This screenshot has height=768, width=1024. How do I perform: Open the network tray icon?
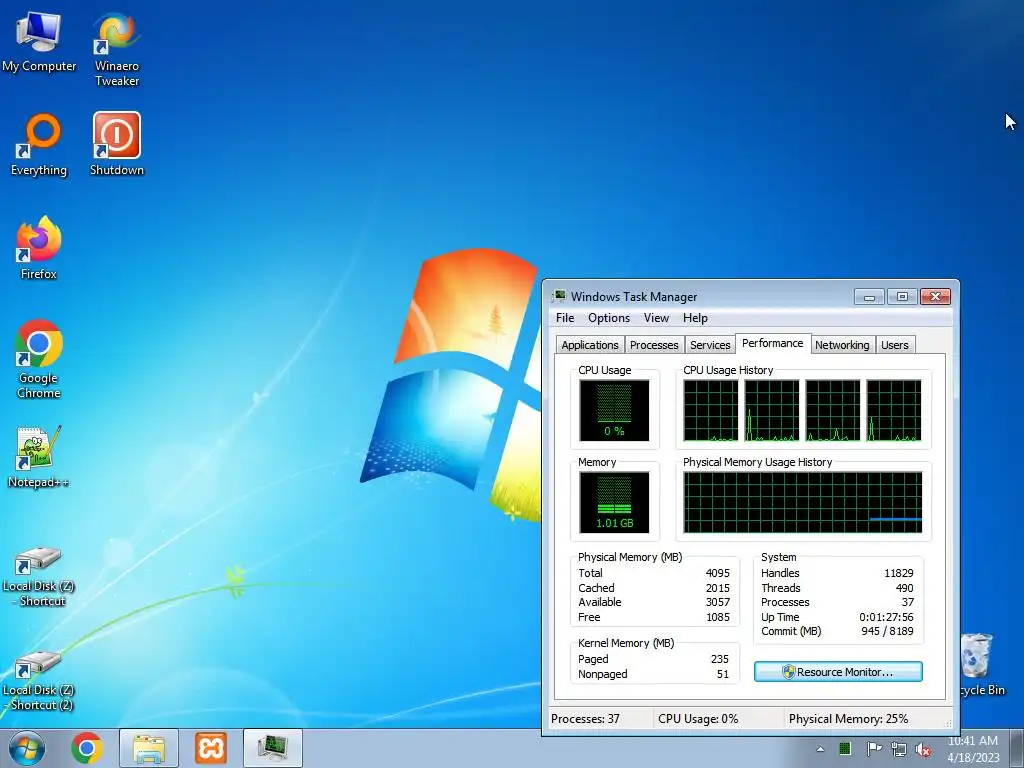click(899, 749)
